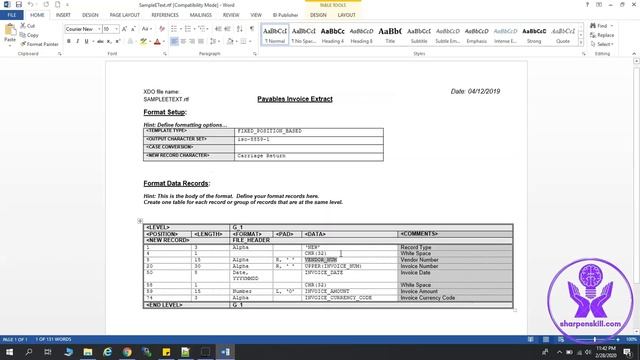Open the font size dropdown

(116, 29)
